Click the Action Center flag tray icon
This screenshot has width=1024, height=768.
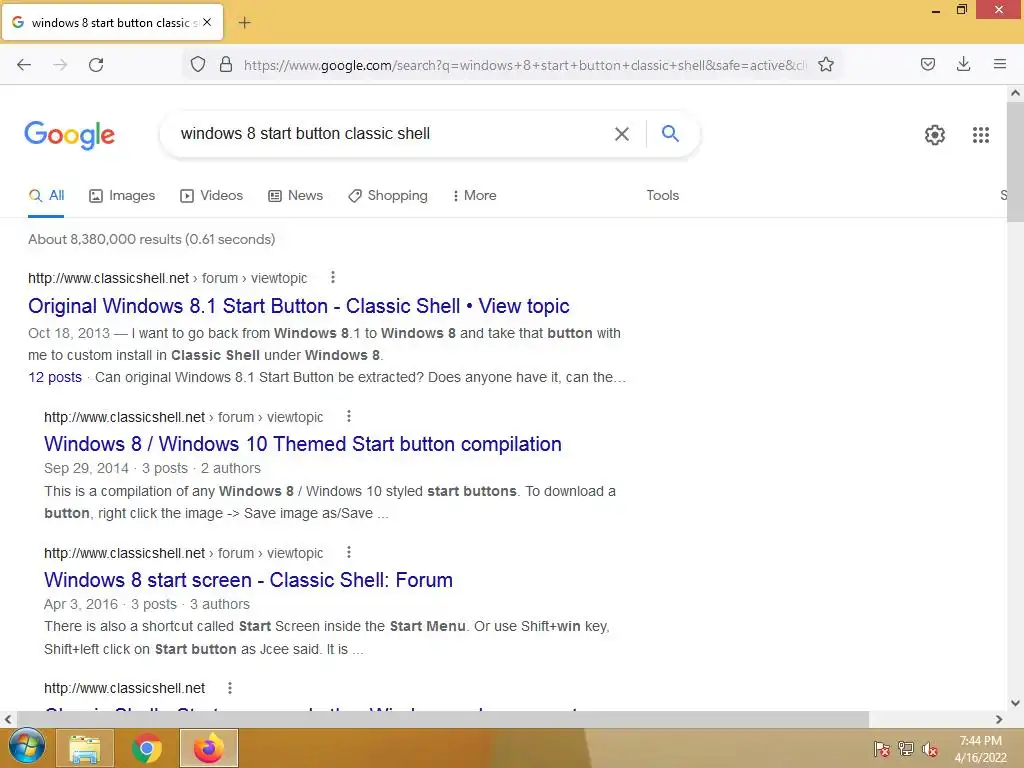(x=882, y=748)
